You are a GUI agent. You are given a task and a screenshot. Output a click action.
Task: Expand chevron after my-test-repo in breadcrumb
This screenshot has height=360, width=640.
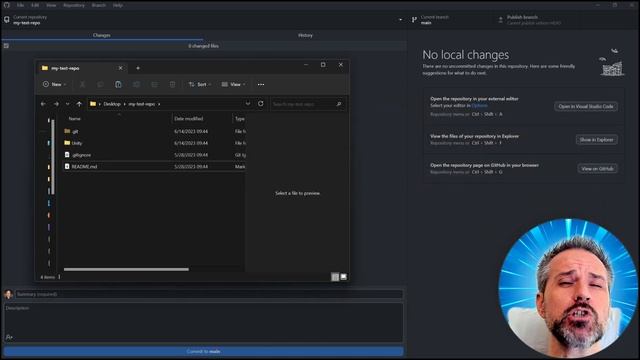tap(159, 104)
